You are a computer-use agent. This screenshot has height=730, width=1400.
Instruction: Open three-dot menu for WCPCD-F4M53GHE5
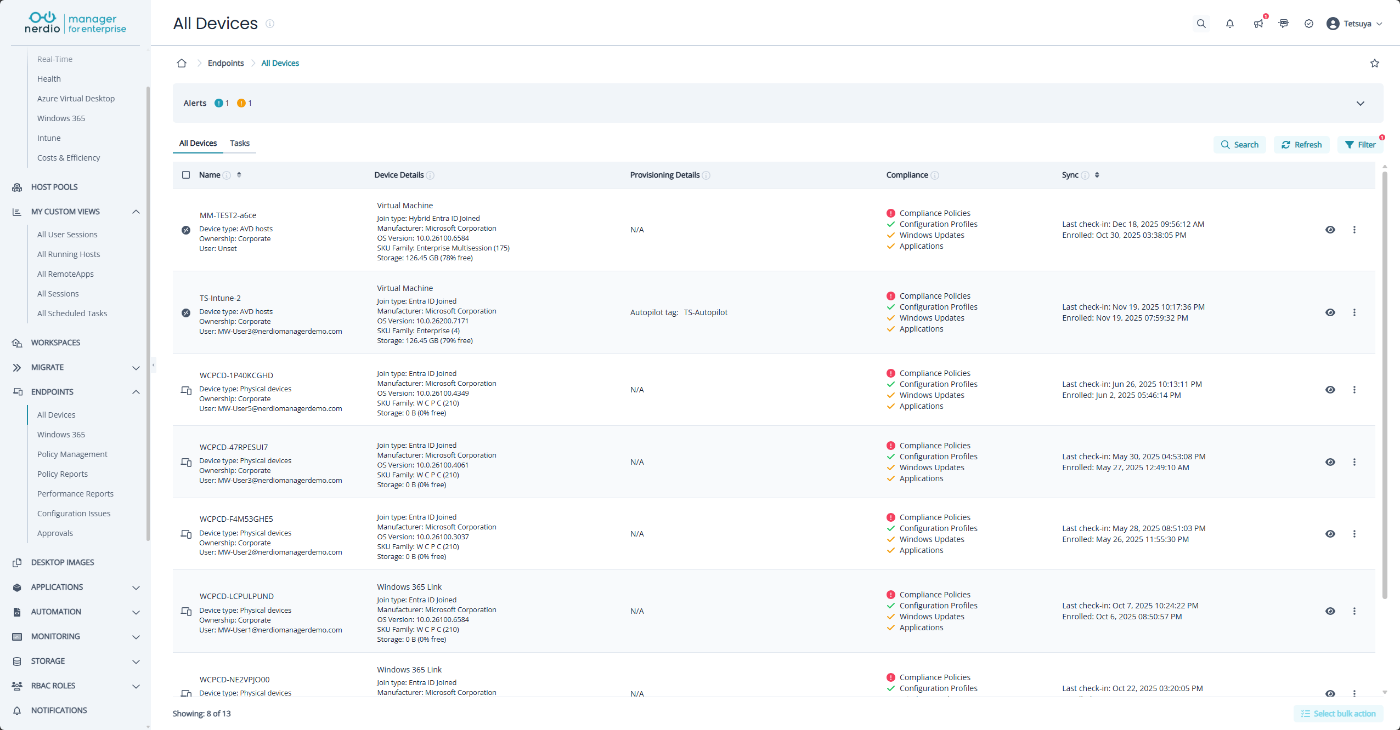pyautogui.click(x=1354, y=534)
